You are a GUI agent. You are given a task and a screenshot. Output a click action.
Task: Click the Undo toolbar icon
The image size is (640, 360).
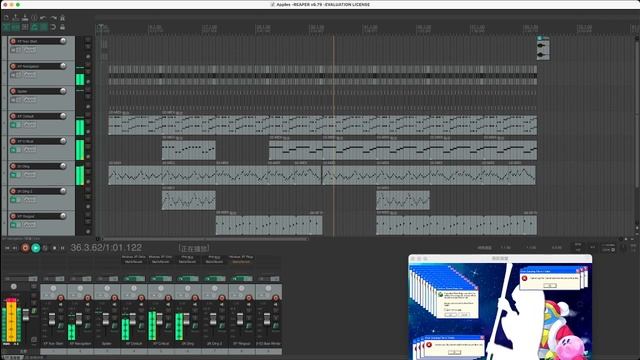pos(43,18)
